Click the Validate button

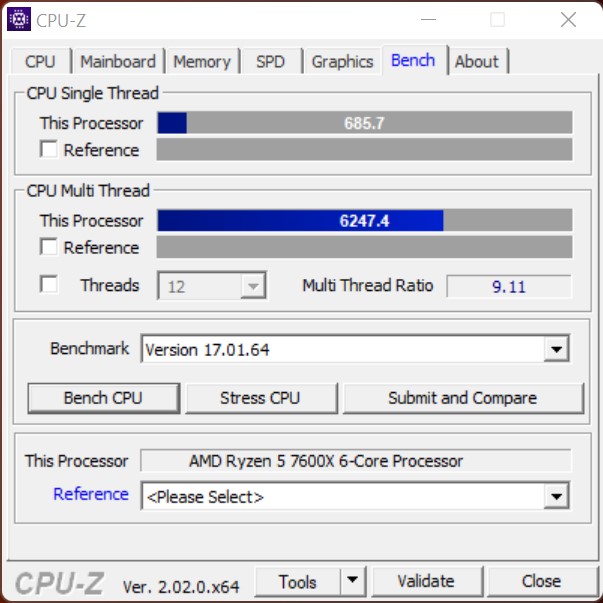coord(426,581)
